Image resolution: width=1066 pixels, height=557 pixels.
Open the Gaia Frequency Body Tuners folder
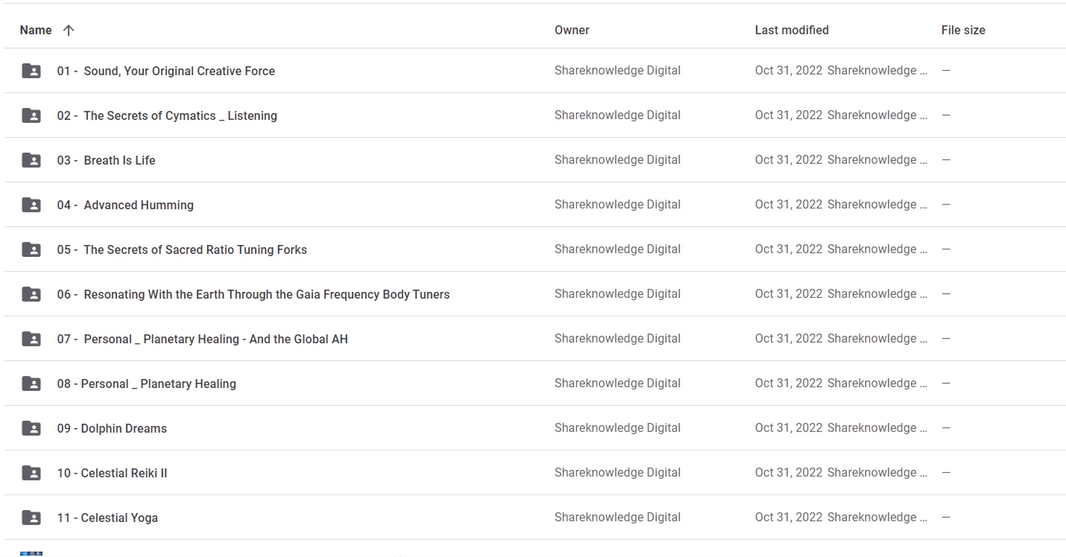[253, 294]
